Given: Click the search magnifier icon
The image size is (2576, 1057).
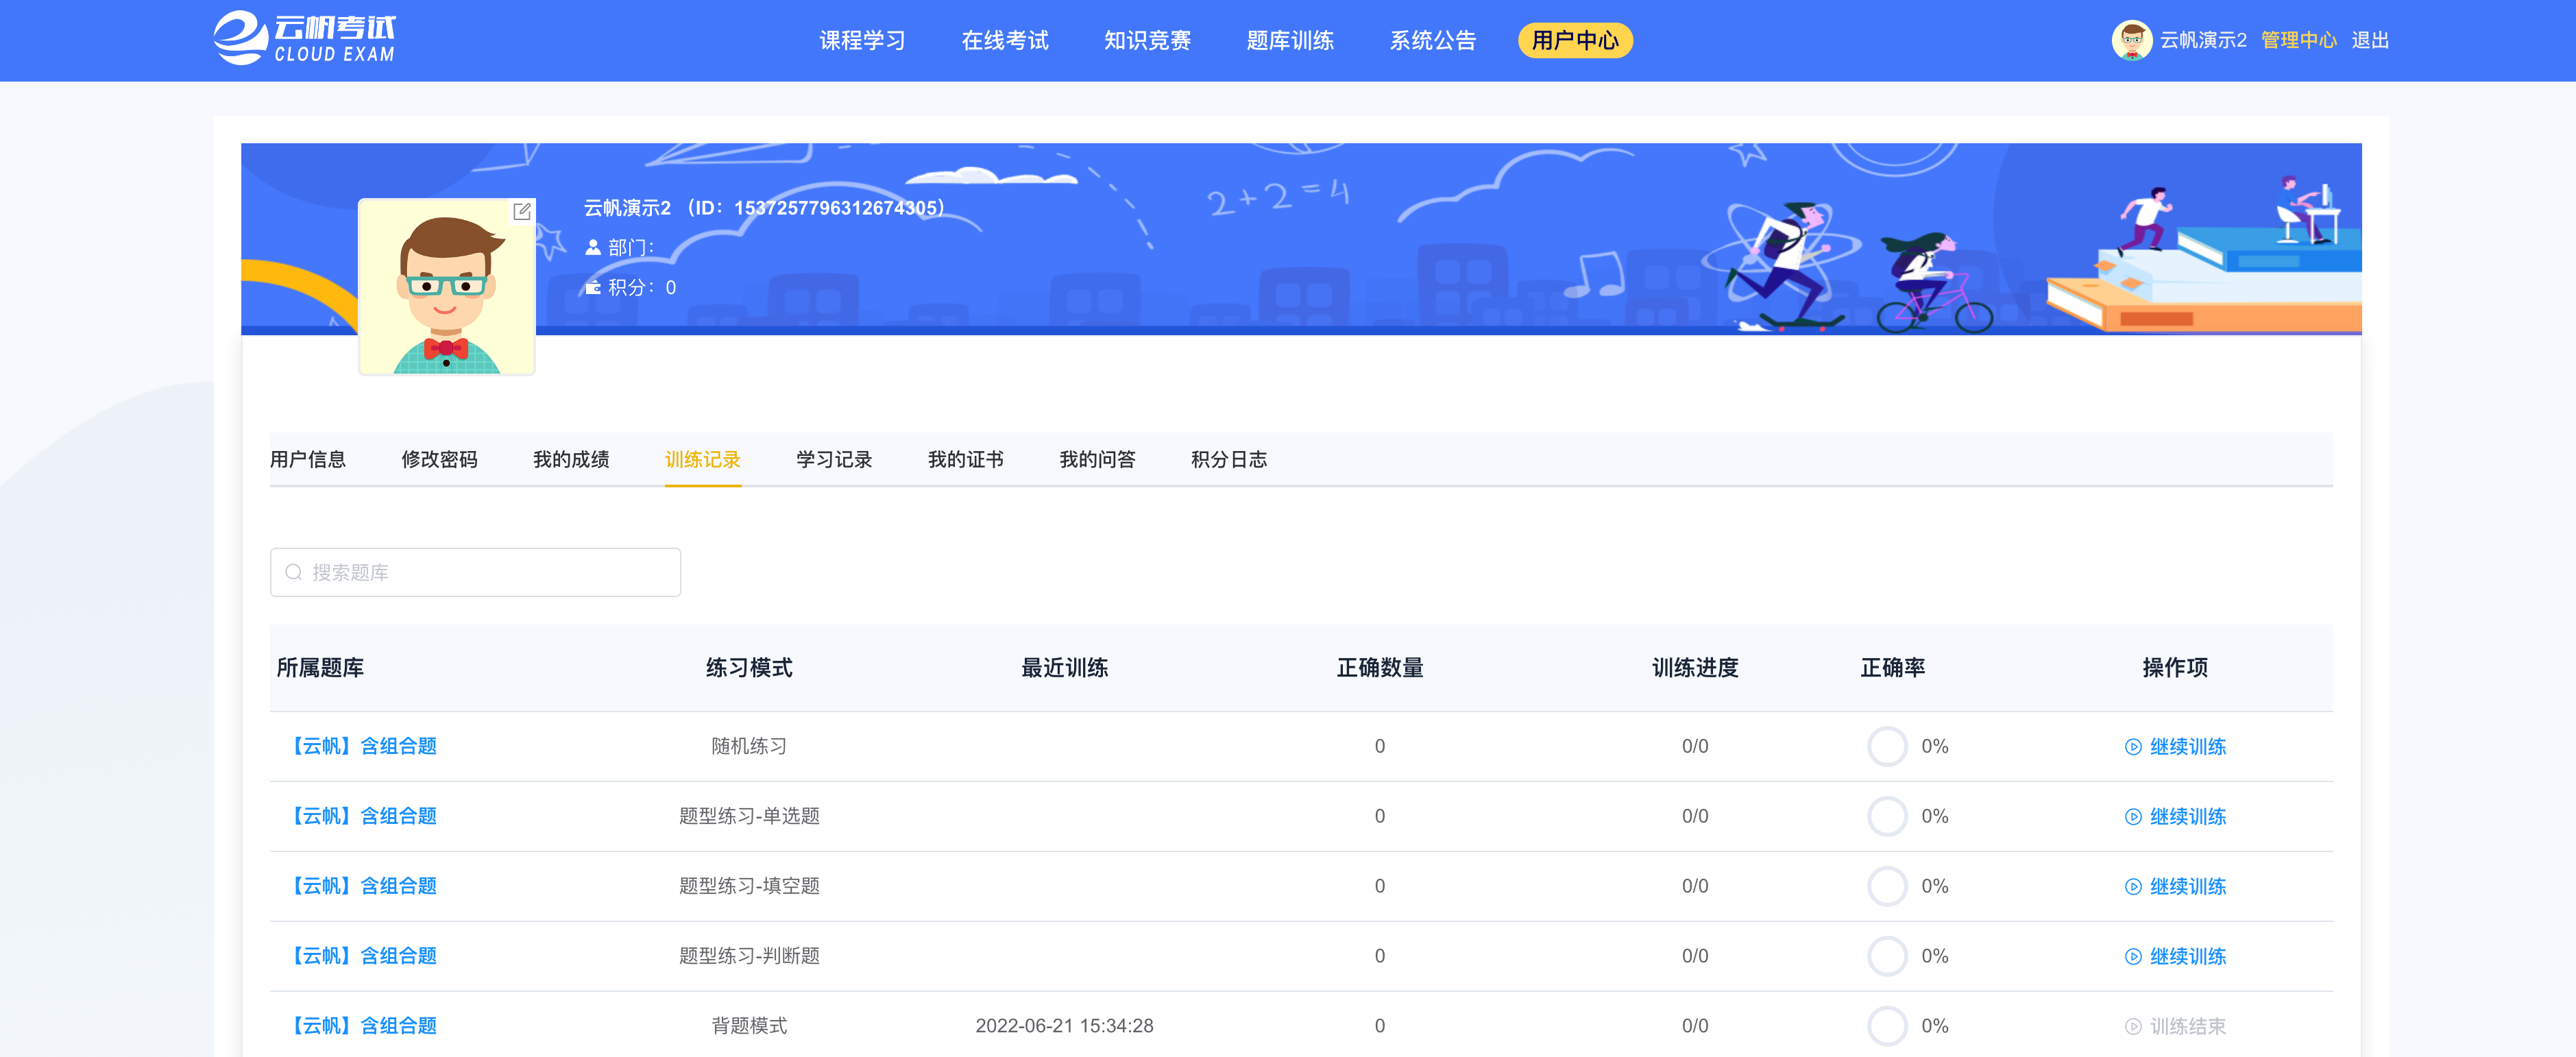Looking at the screenshot, I should click(294, 572).
